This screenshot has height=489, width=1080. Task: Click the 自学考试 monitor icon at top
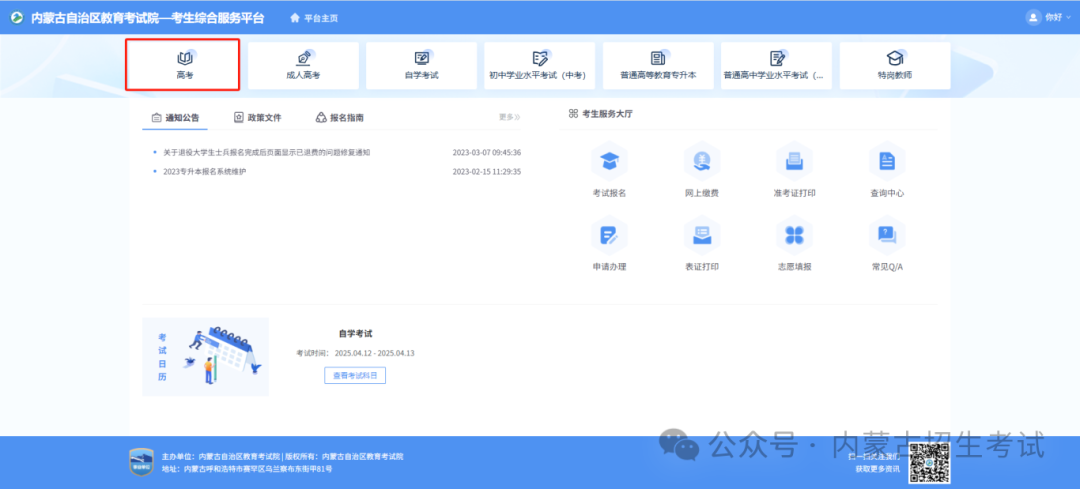422,58
